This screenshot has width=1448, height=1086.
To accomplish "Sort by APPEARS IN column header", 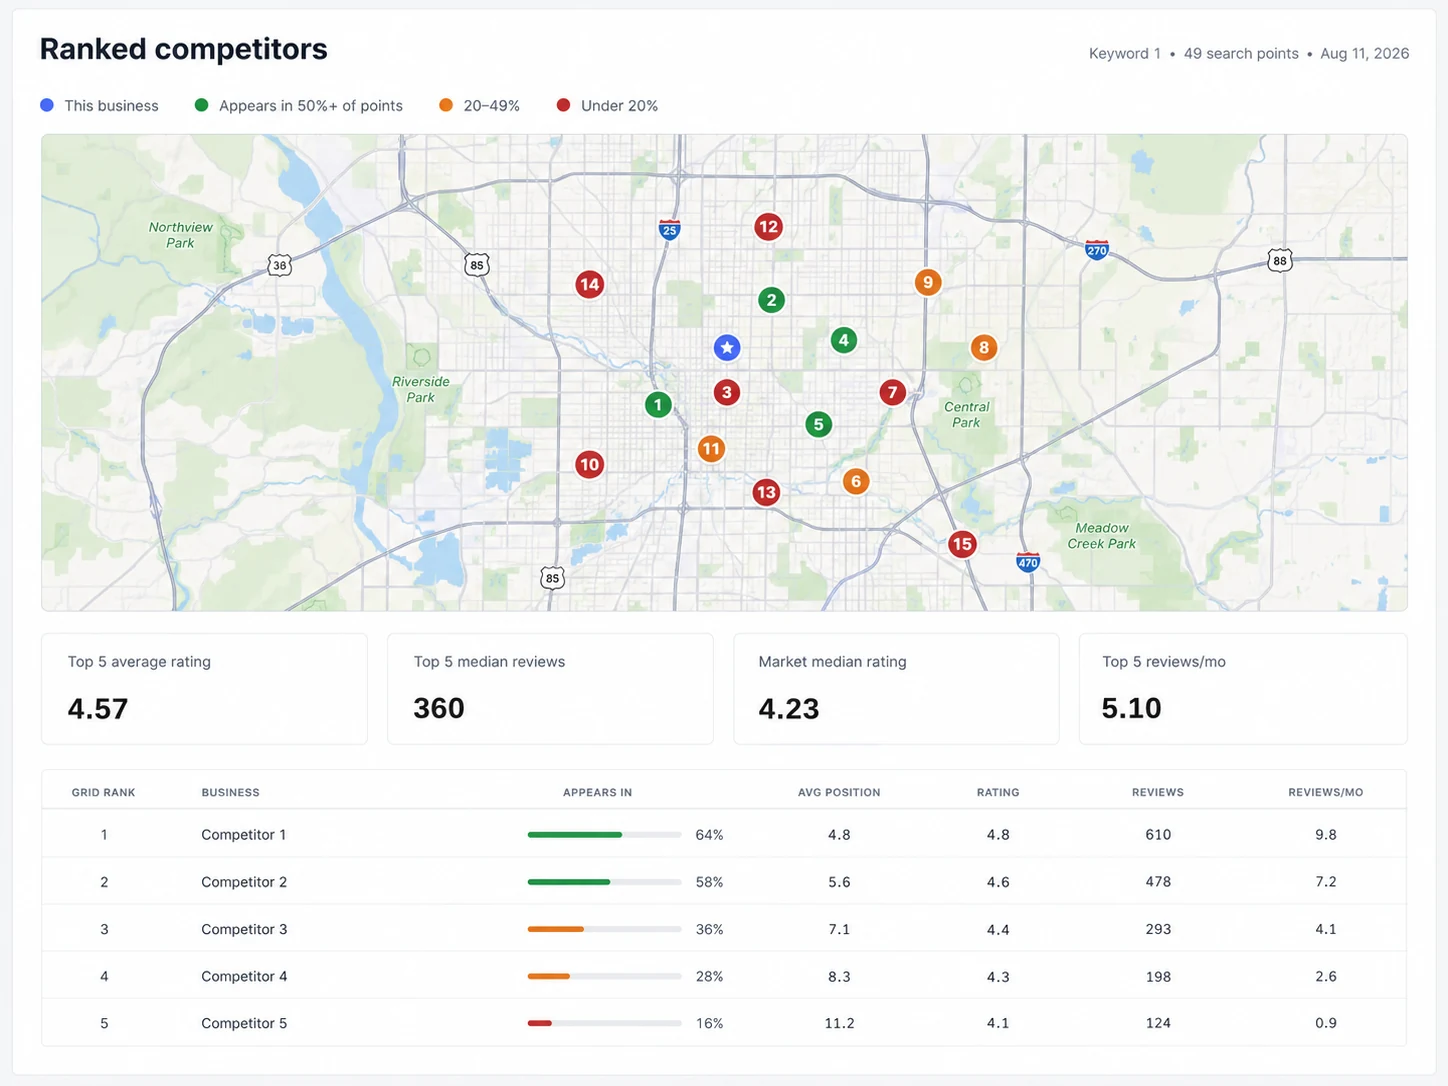I will [x=597, y=792].
